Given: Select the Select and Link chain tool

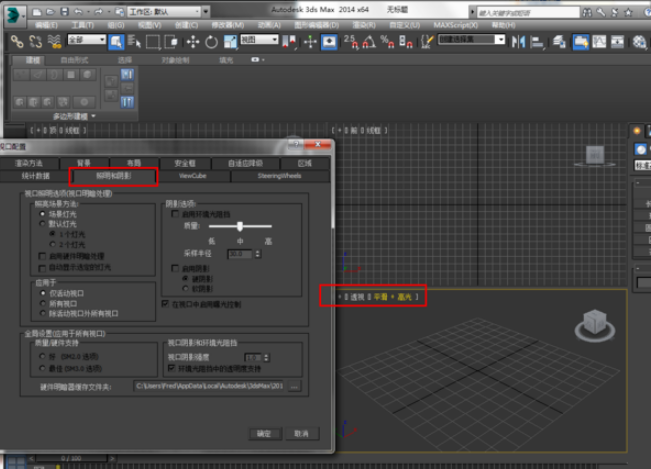Looking at the screenshot, I should click(17, 42).
